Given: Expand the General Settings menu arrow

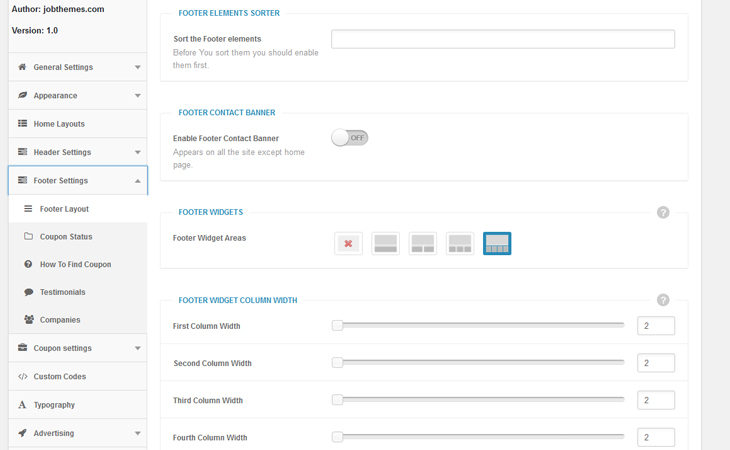Looking at the screenshot, I should (x=137, y=68).
